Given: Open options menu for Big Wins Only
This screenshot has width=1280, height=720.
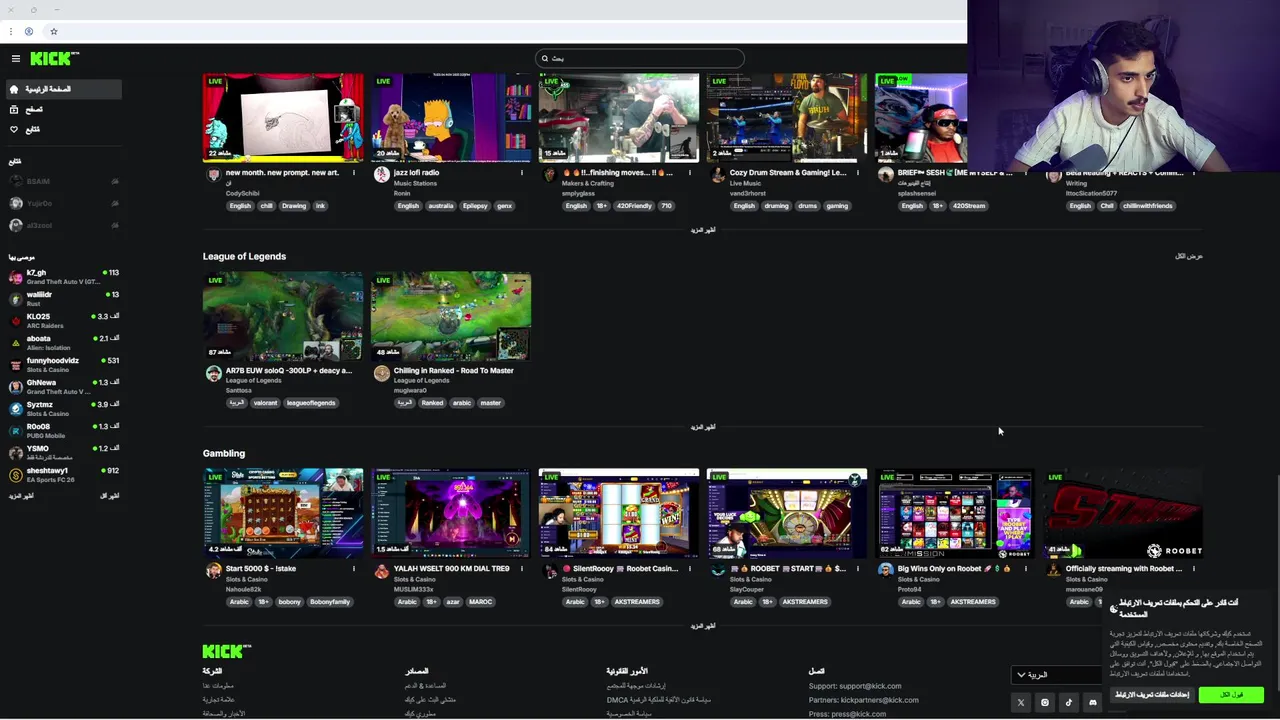Looking at the screenshot, I should (1025, 569).
